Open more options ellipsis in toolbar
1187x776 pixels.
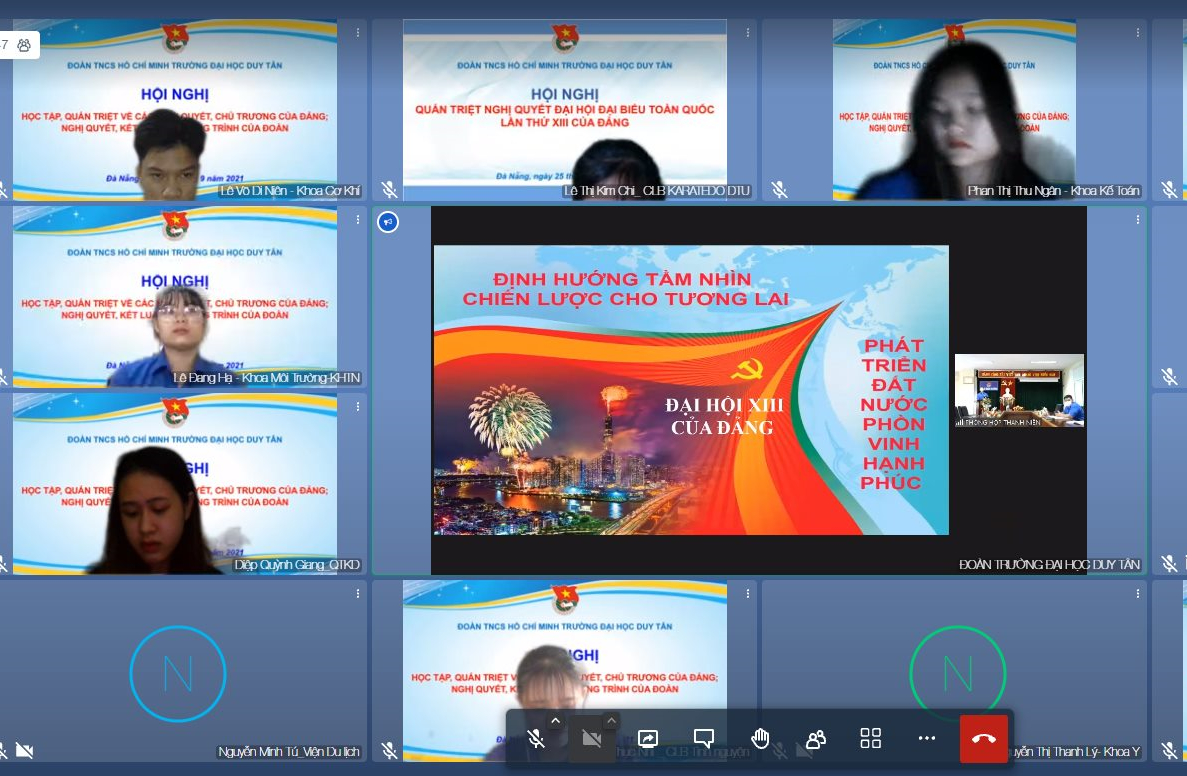pos(927,738)
